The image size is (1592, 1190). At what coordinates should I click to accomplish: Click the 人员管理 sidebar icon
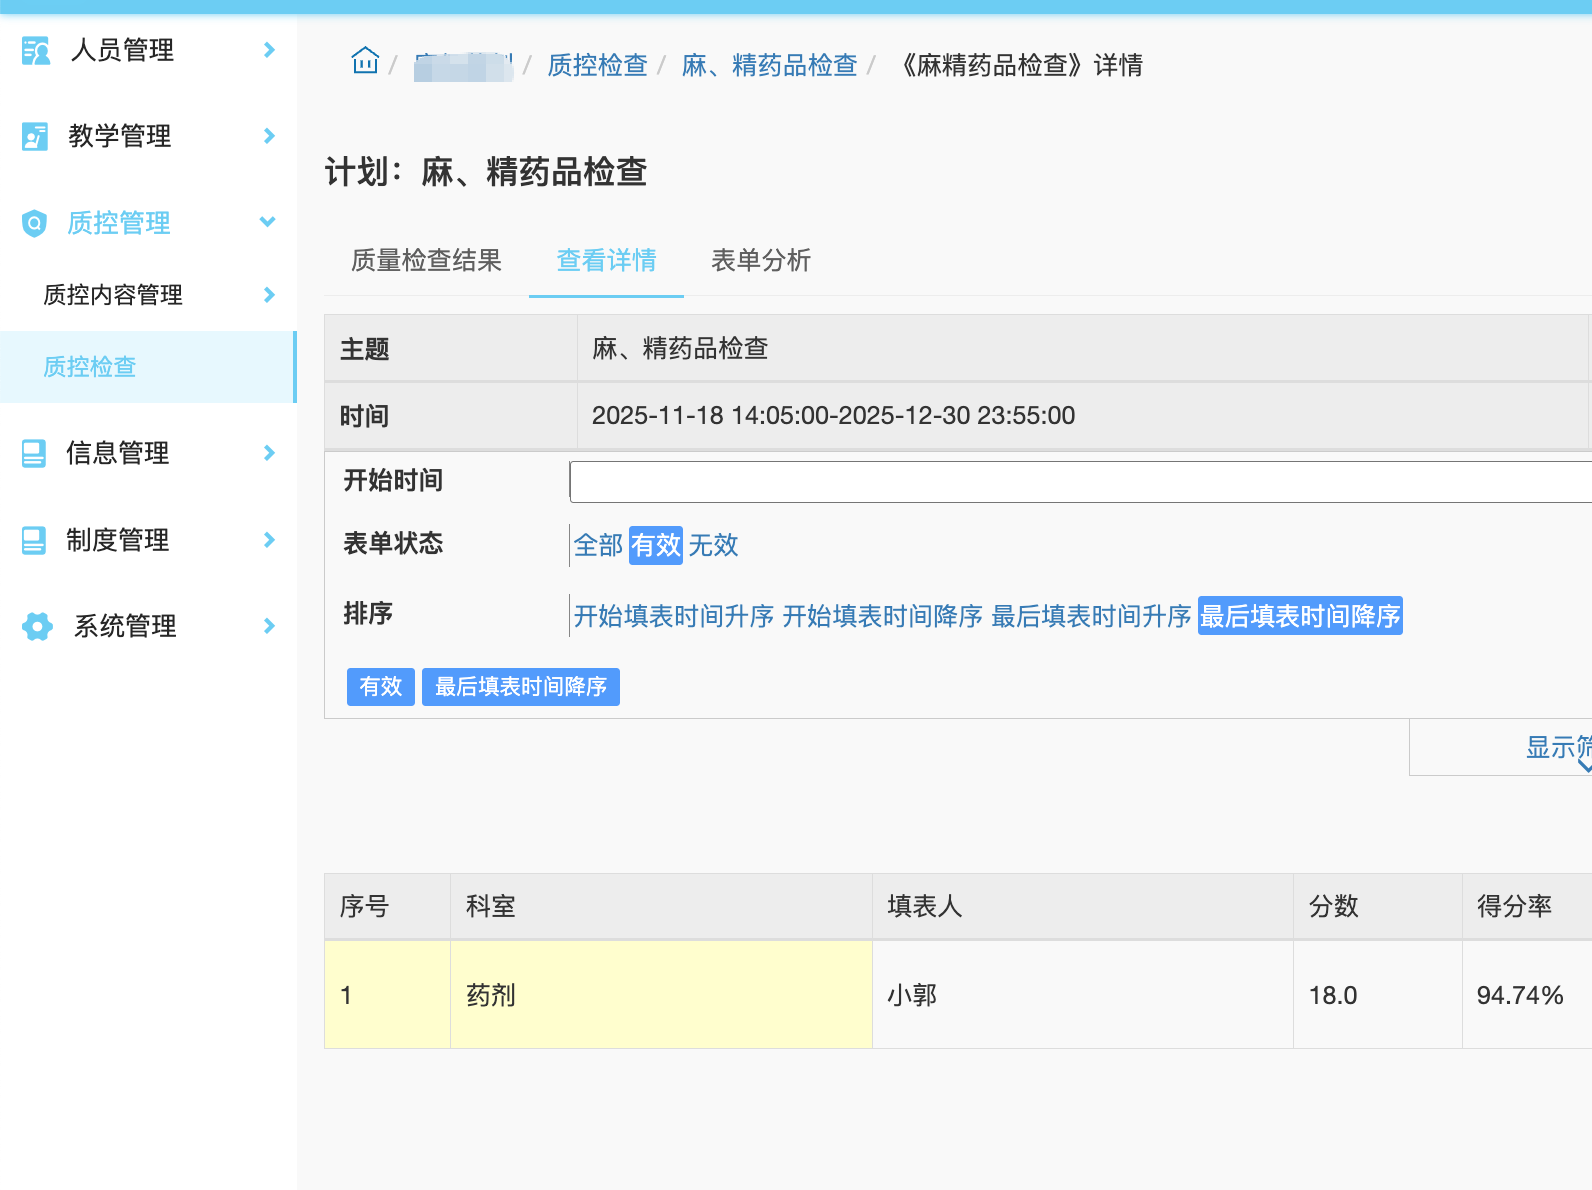(36, 50)
